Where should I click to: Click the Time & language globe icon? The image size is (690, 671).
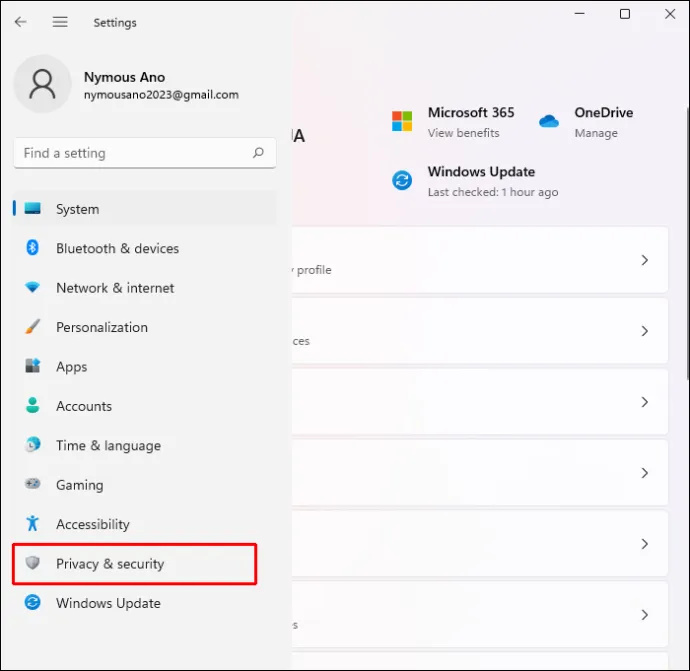click(33, 445)
